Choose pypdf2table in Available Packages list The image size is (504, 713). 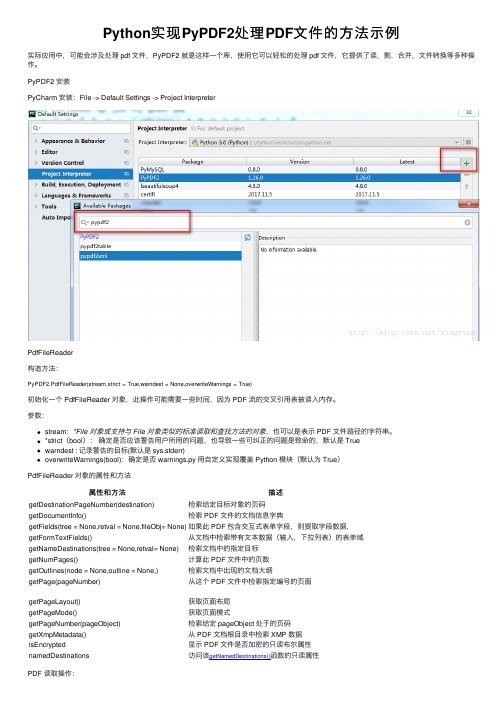(x=160, y=246)
